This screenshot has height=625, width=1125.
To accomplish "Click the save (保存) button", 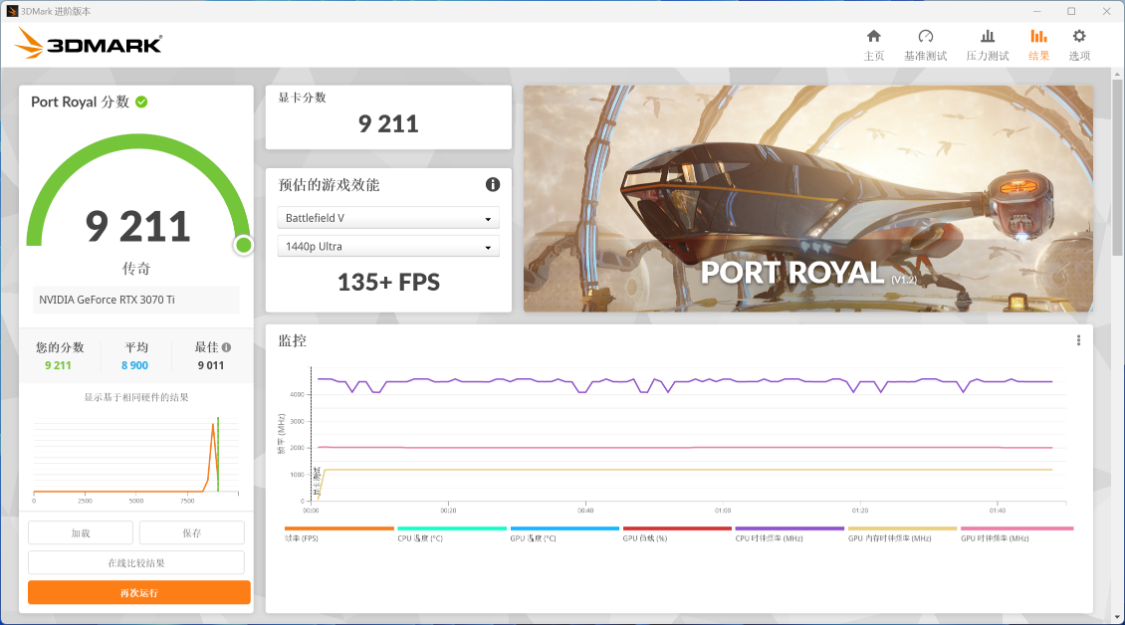I will pyautogui.click(x=192, y=533).
